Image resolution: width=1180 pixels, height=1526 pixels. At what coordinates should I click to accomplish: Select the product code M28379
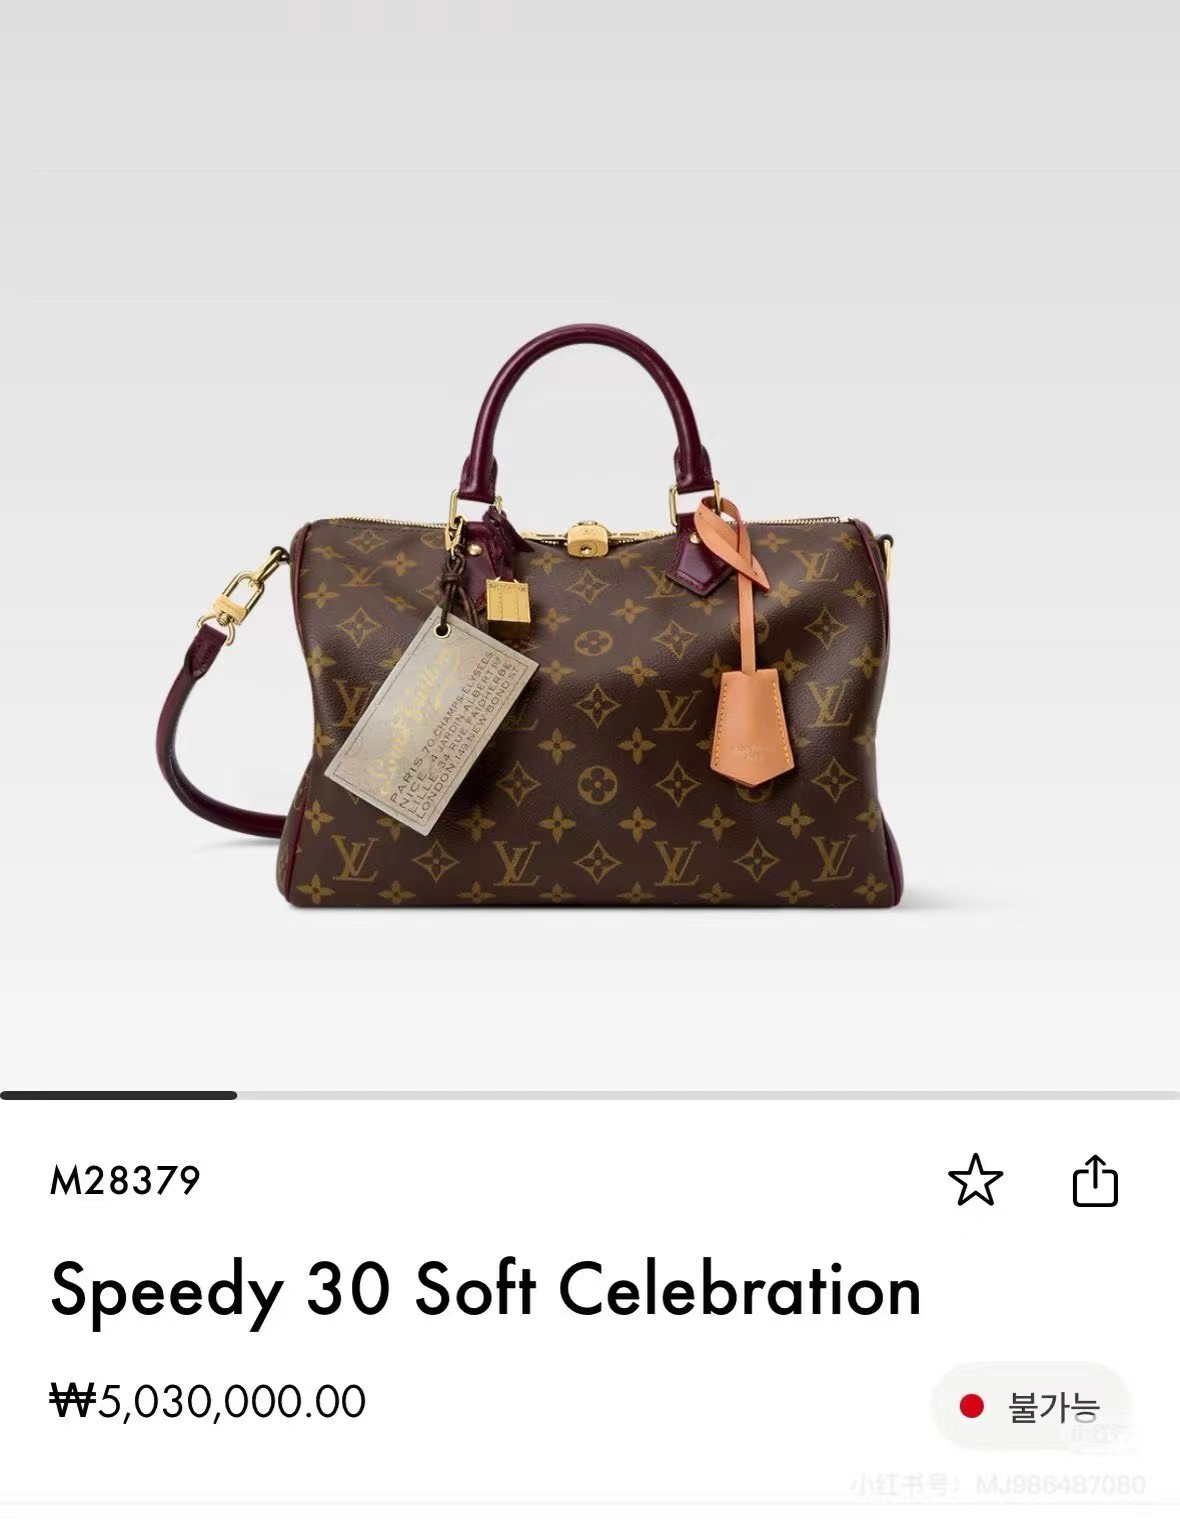[x=125, y=1181]
